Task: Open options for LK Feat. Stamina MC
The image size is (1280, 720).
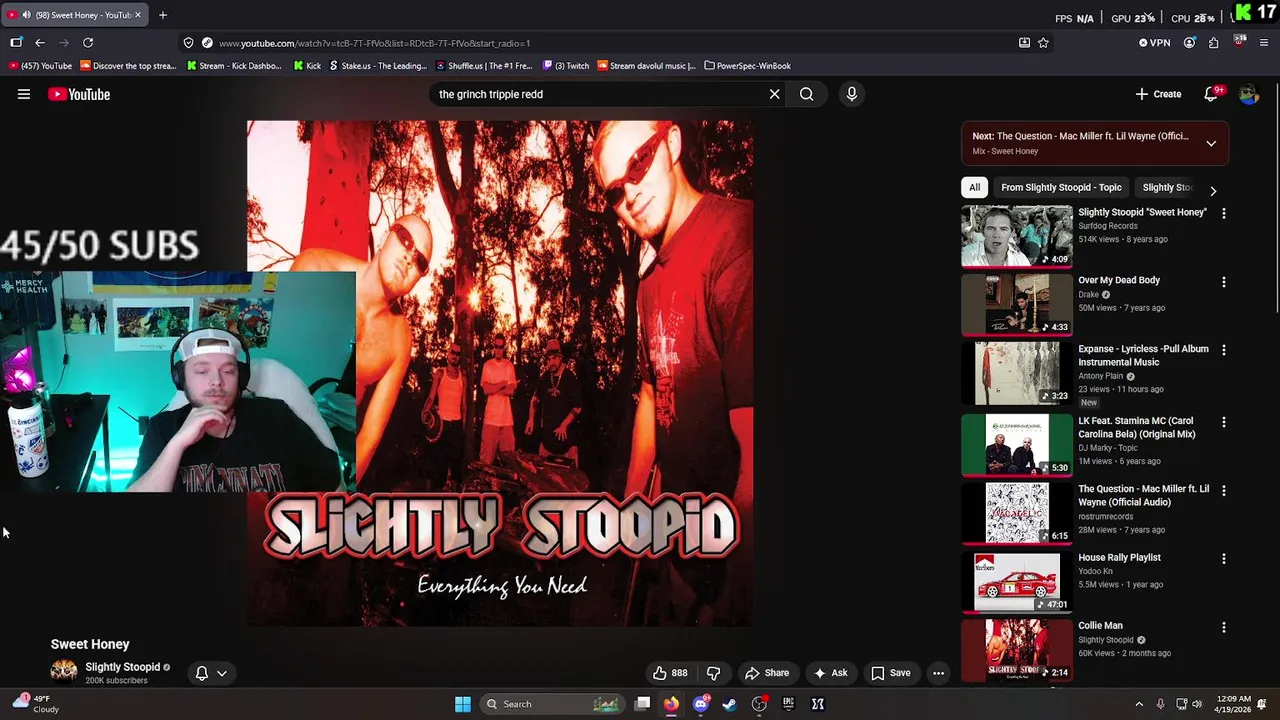Action: 1223,422
